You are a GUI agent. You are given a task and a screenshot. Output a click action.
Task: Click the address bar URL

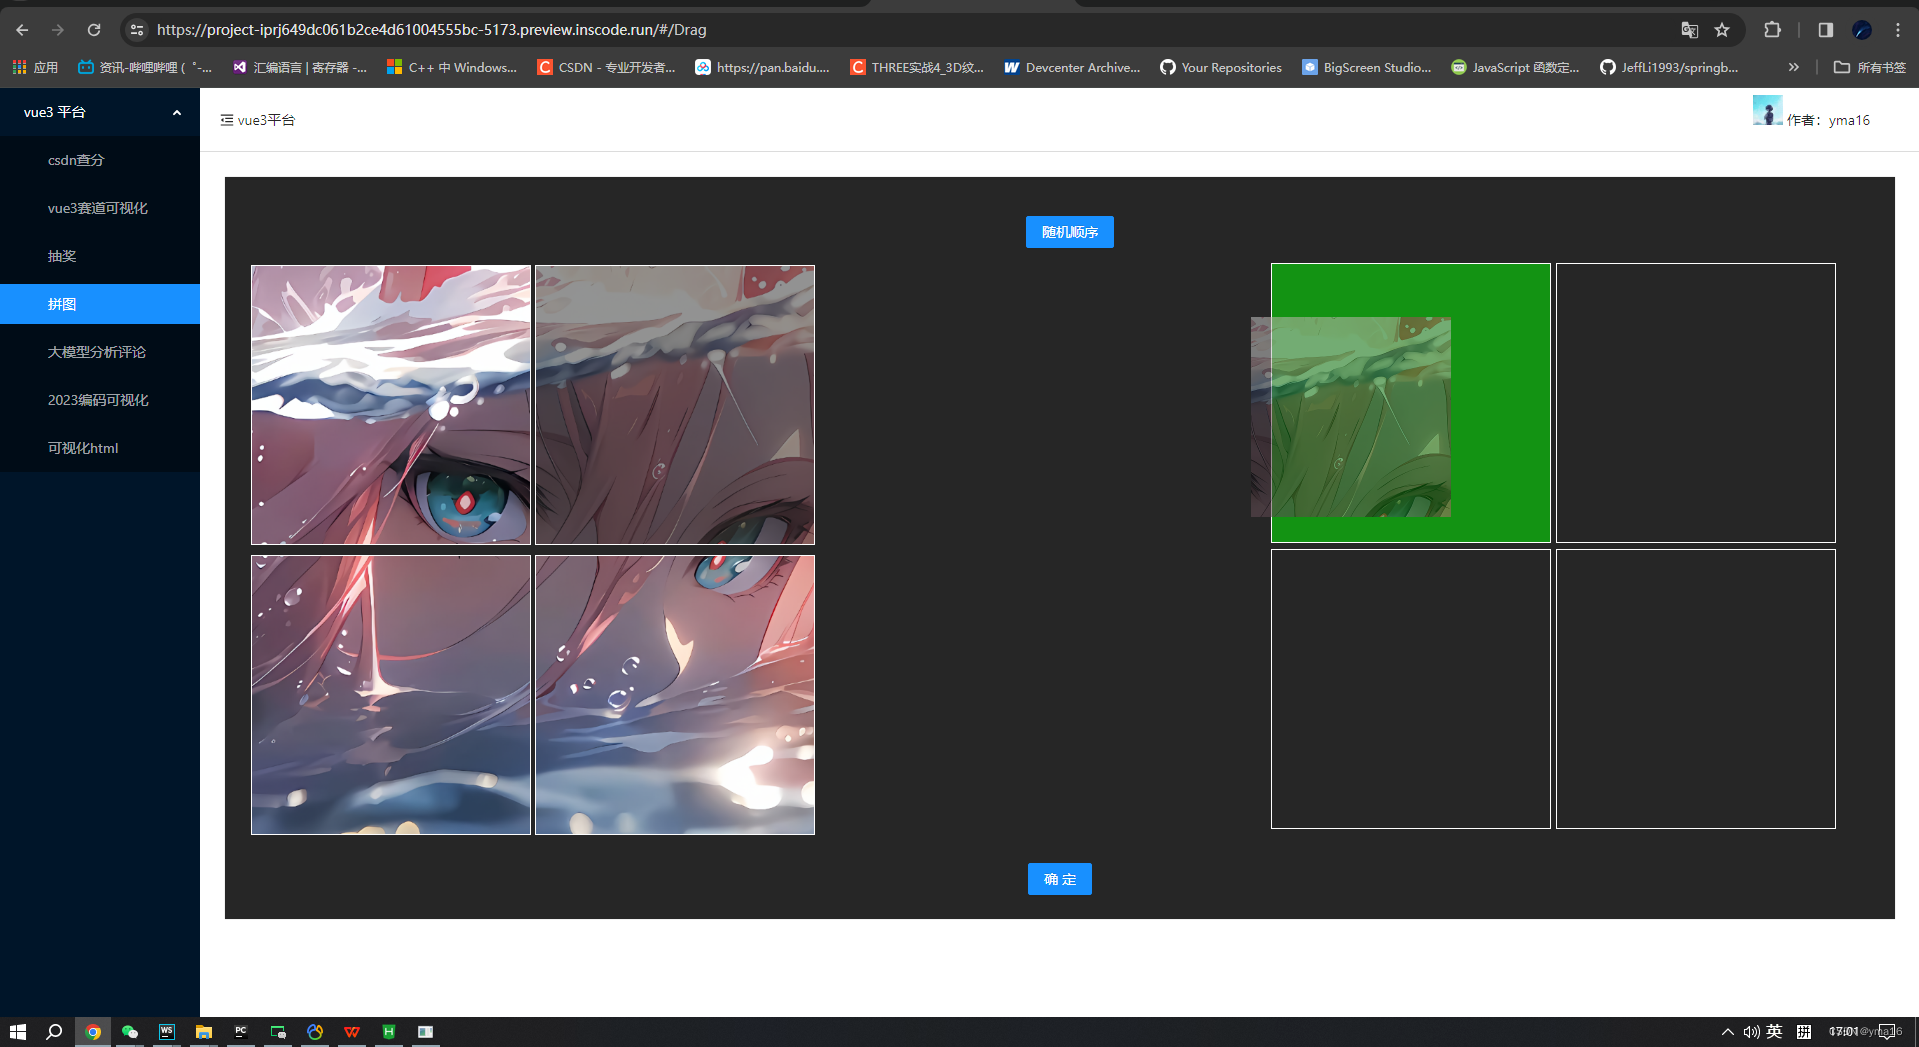pos(431,30)
